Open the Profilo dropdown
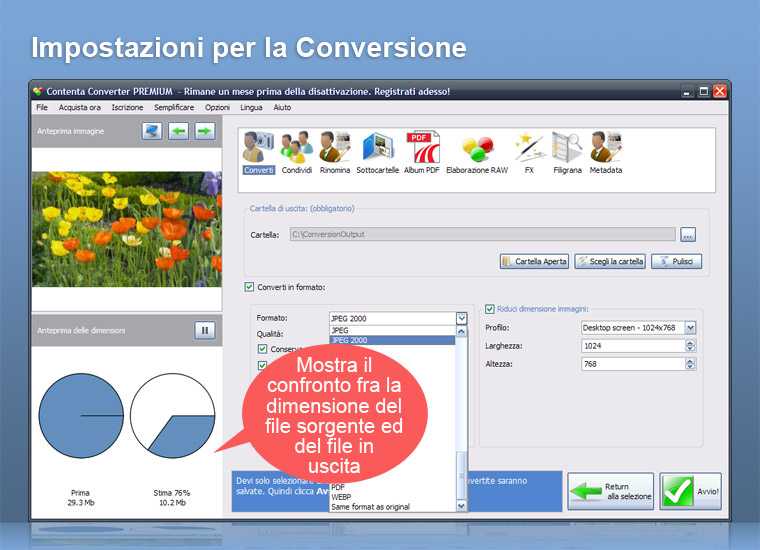 point(691,328)
